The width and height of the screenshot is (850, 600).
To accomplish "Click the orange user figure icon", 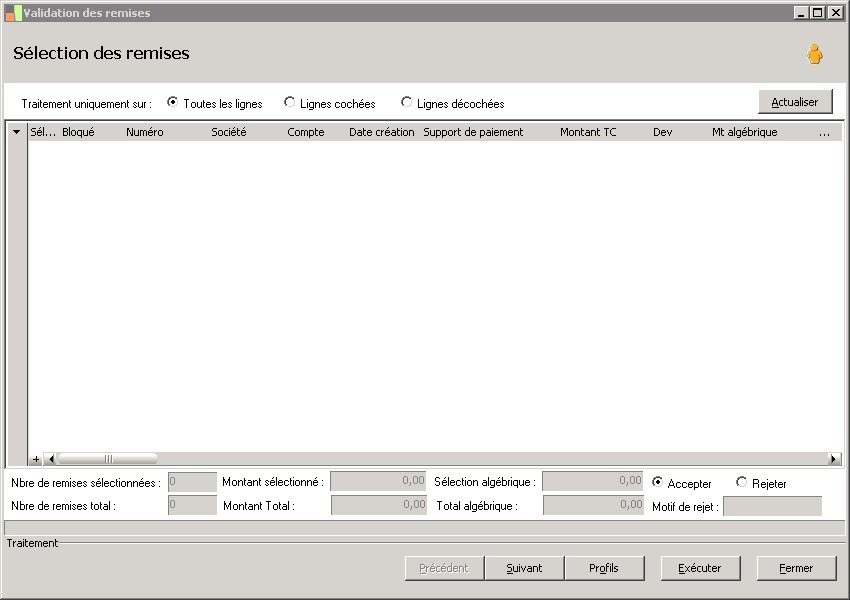I will [x=814, y=54].
